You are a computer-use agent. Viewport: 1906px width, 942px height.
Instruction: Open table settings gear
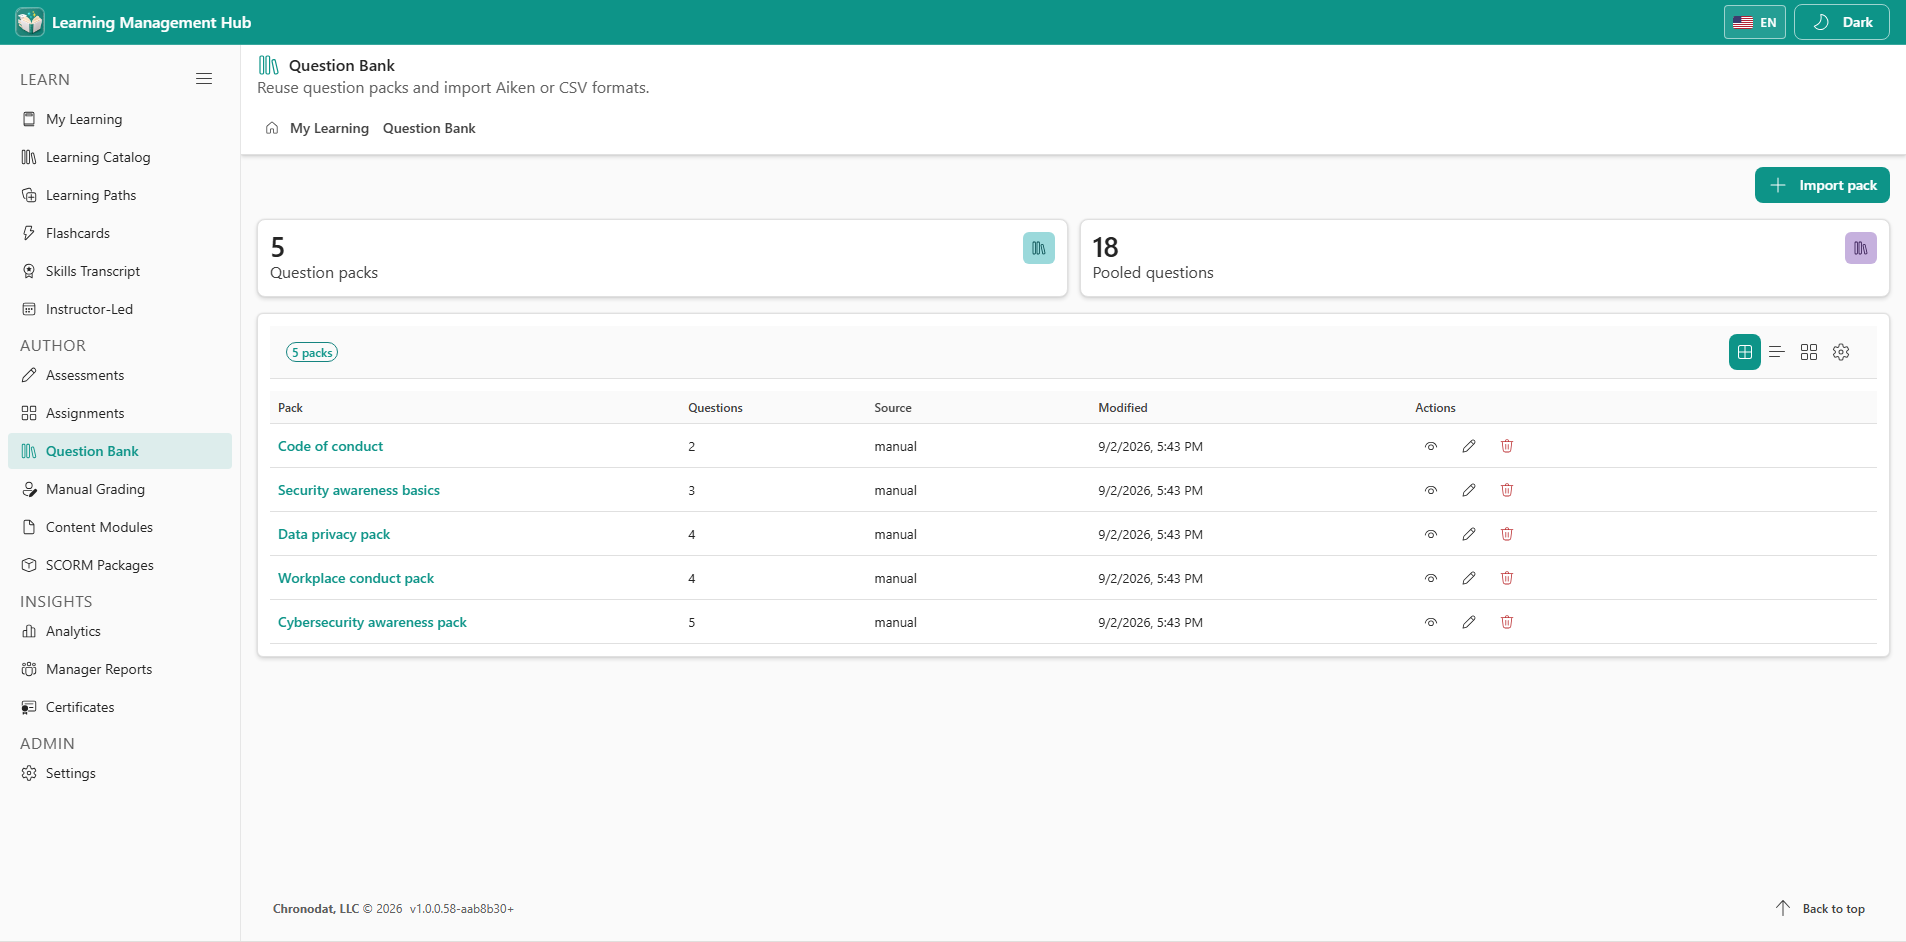click(1841, 352)
